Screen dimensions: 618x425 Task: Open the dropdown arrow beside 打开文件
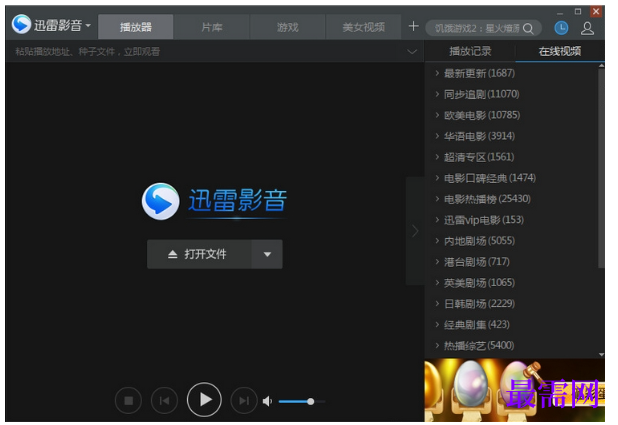(267, 254)
